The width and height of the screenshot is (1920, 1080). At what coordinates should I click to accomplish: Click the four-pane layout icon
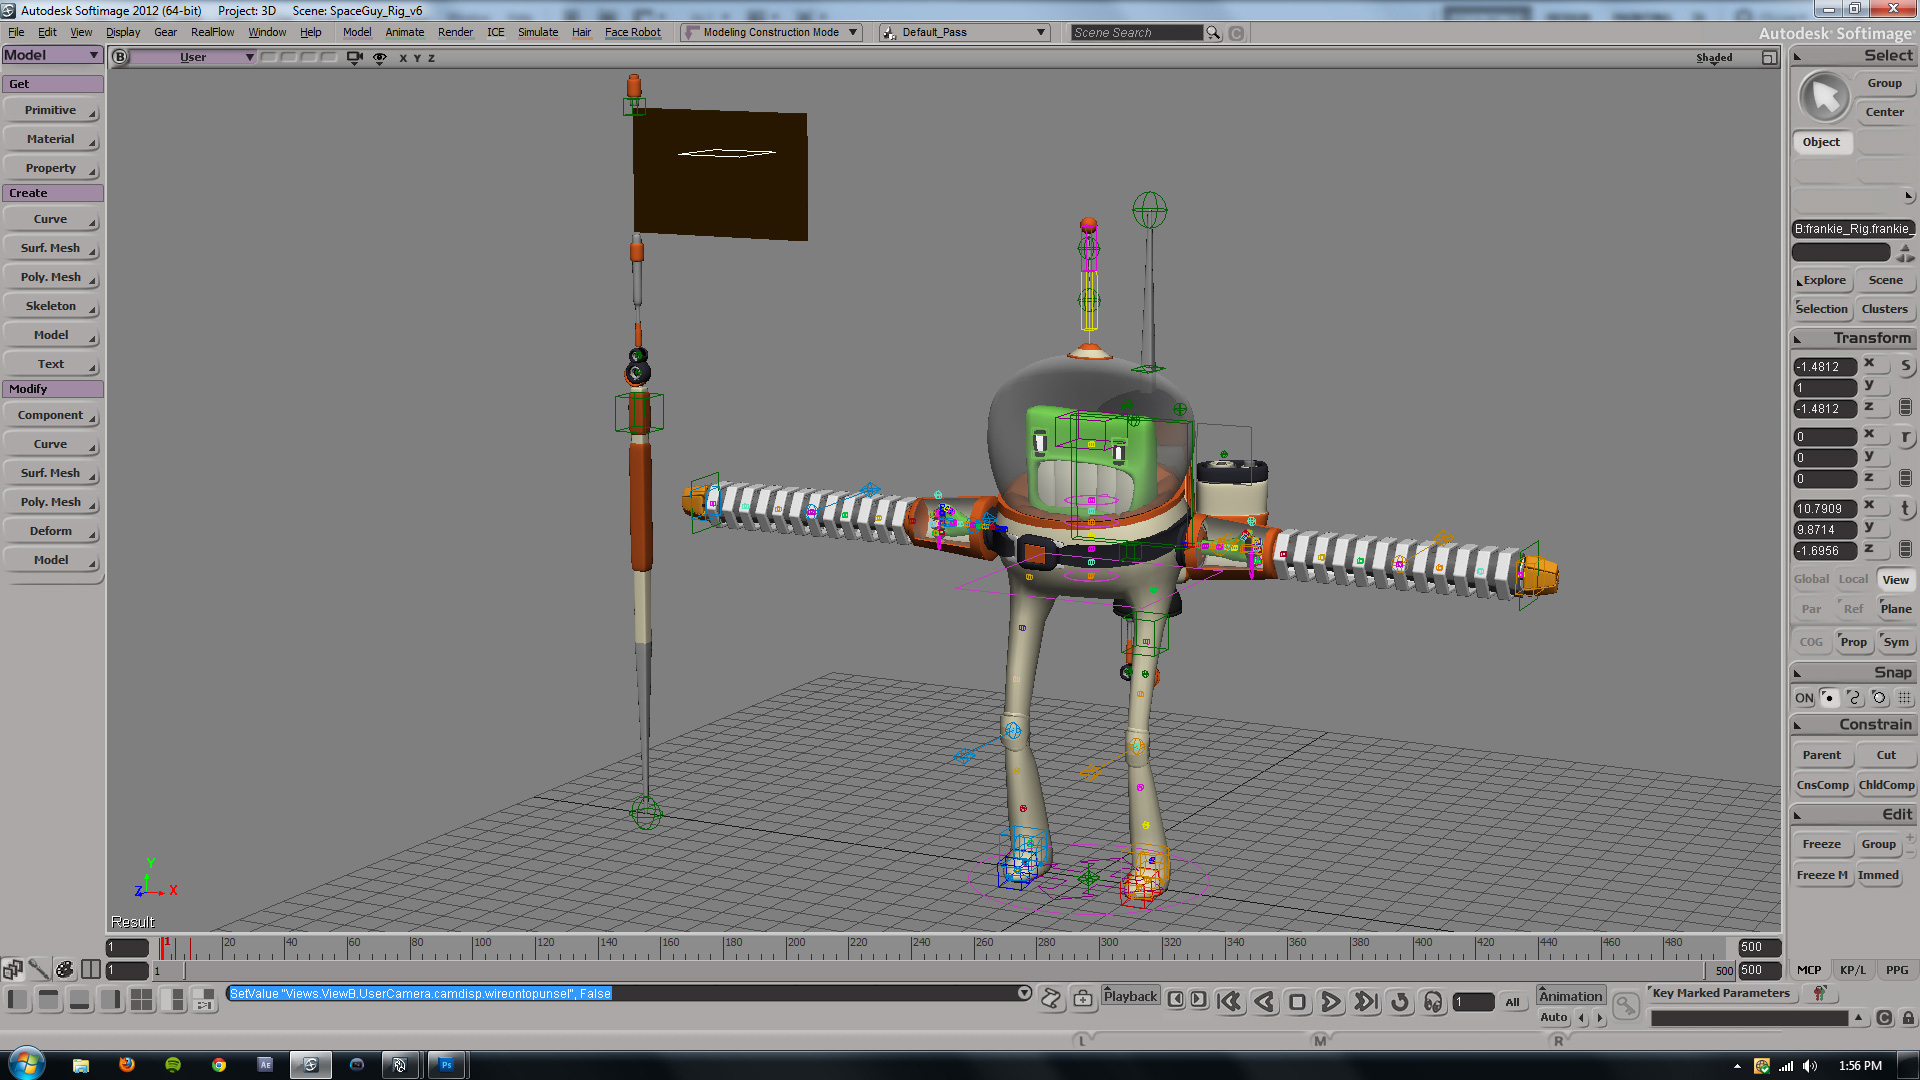[x=142, y=999]
